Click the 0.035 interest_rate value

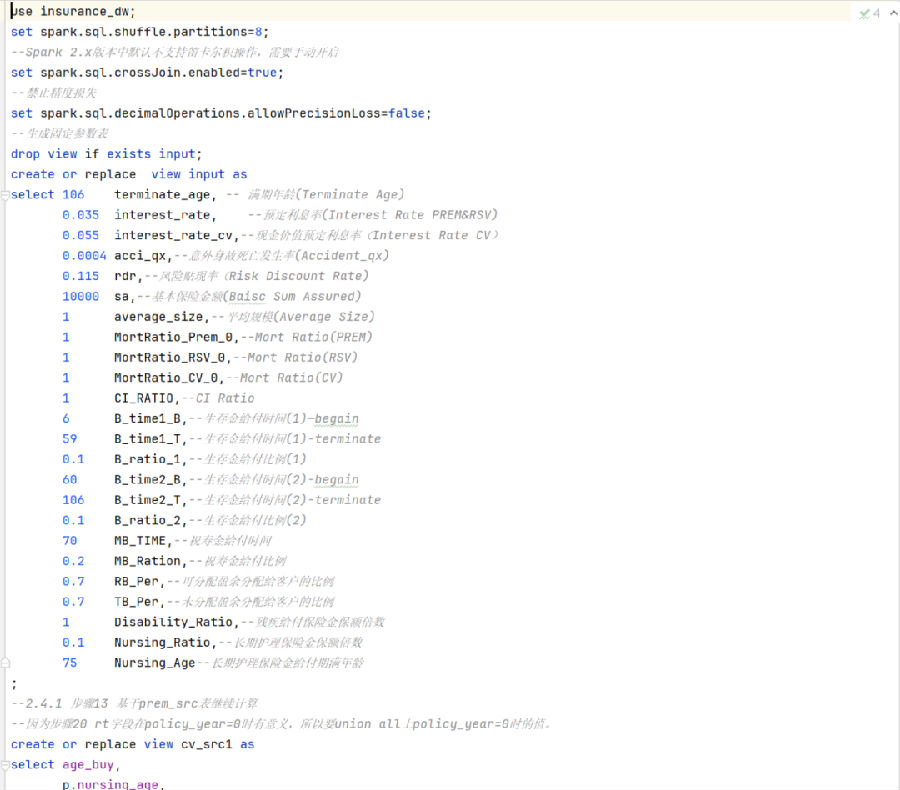[x=80, y=215]
